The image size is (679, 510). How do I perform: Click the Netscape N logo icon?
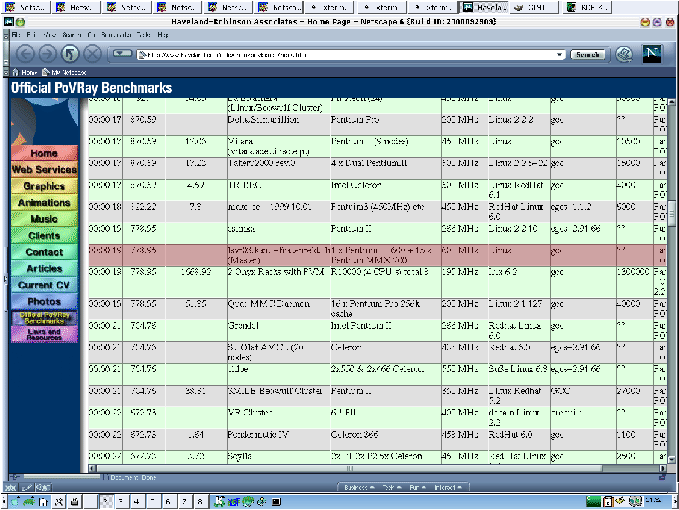click(x=653, y=54)
